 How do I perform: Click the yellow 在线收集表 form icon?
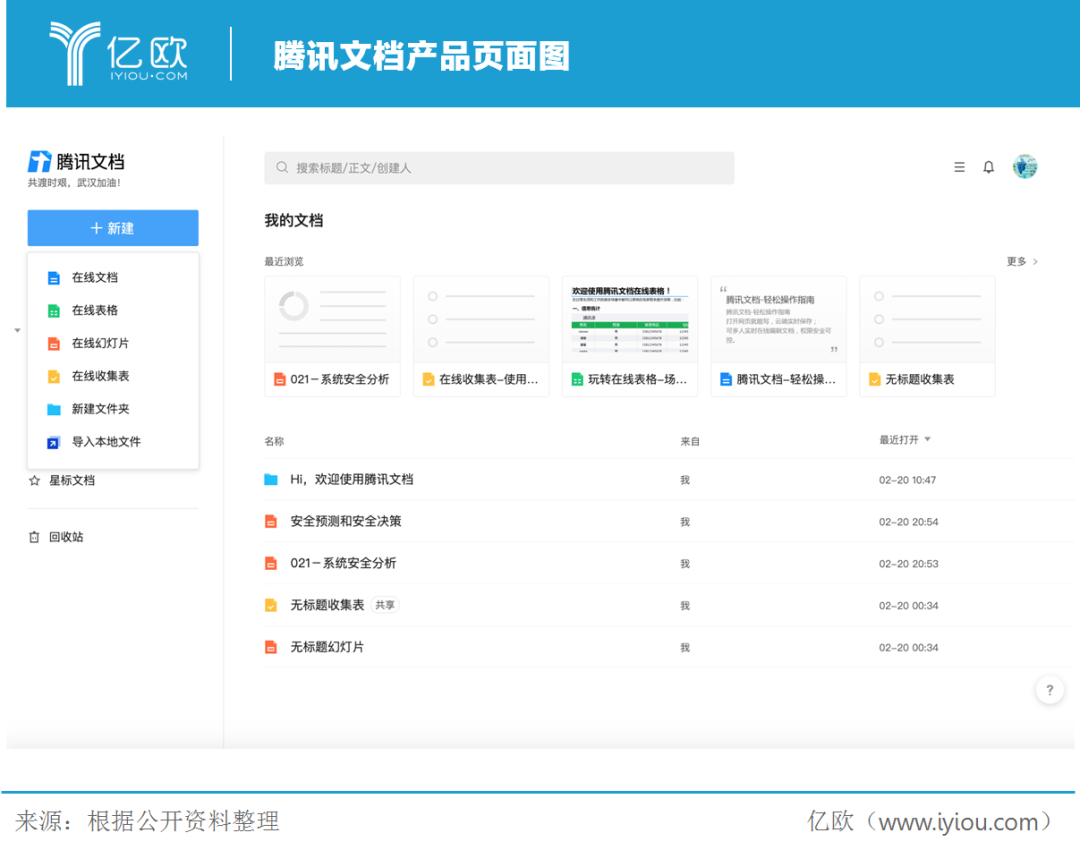(54, 377)
